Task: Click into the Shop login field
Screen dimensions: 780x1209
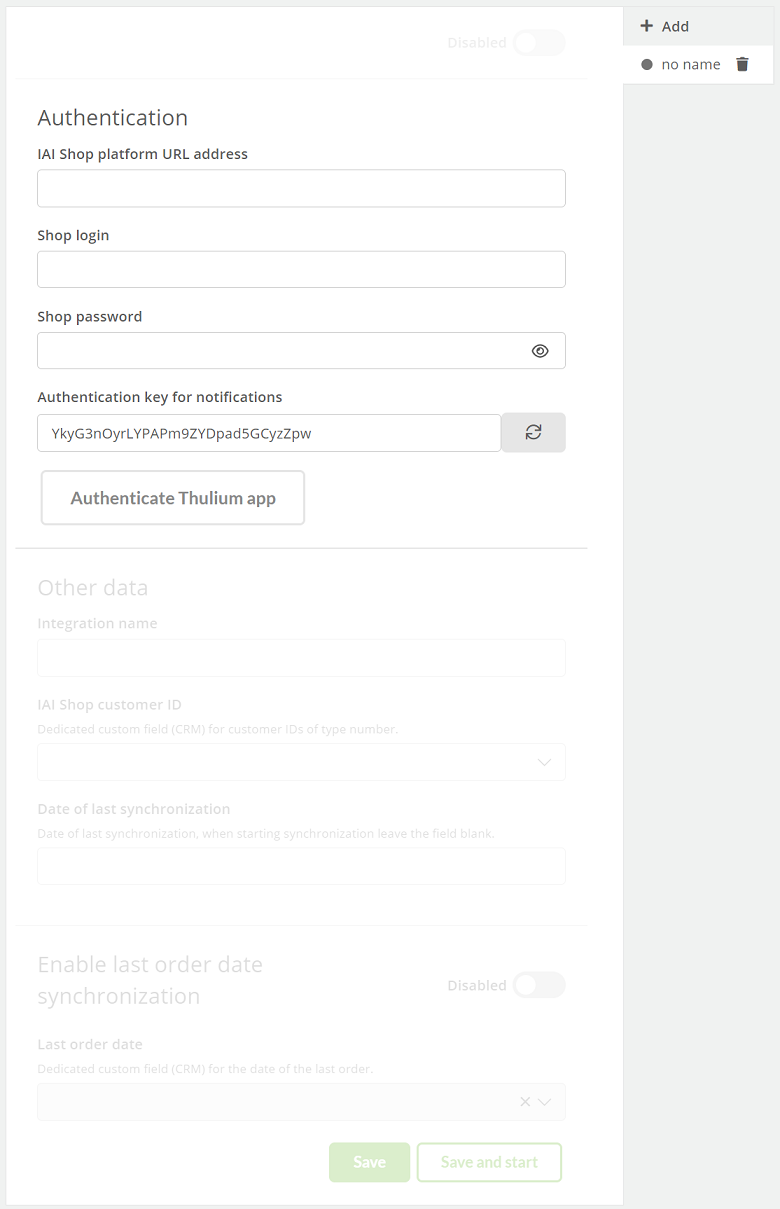Action: (301, 269)
